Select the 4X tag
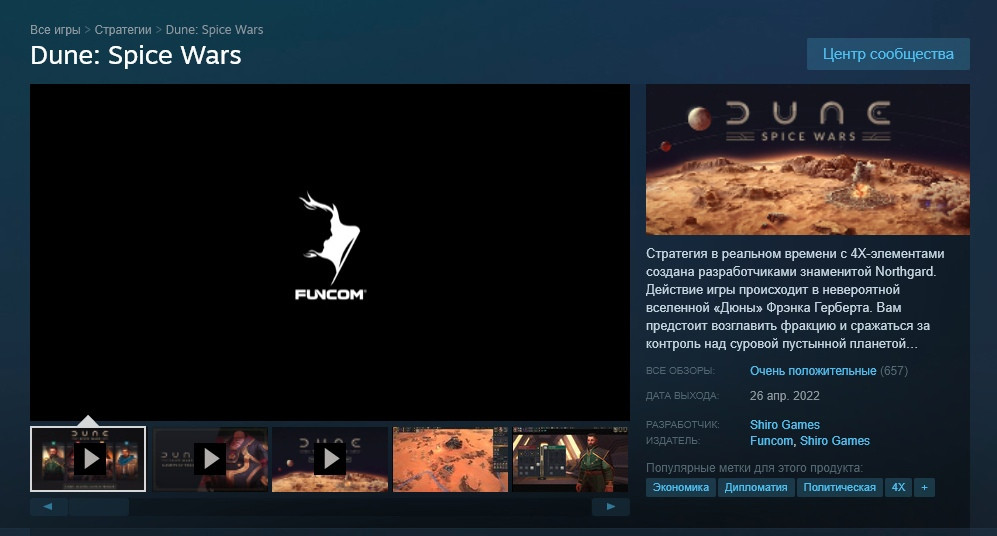 pos(898,488)
